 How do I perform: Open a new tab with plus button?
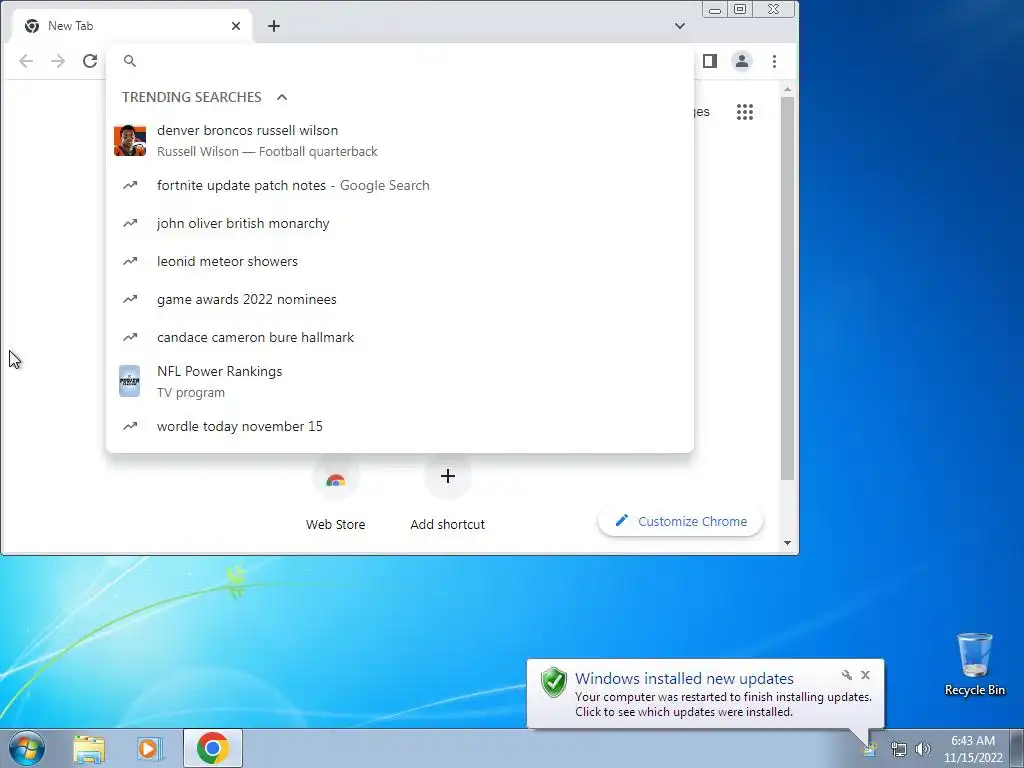274,26
